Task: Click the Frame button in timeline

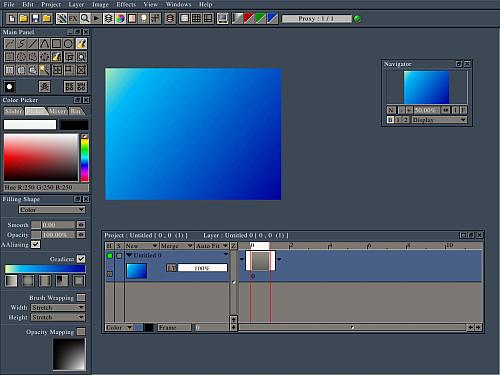Action: pos(174,328)
